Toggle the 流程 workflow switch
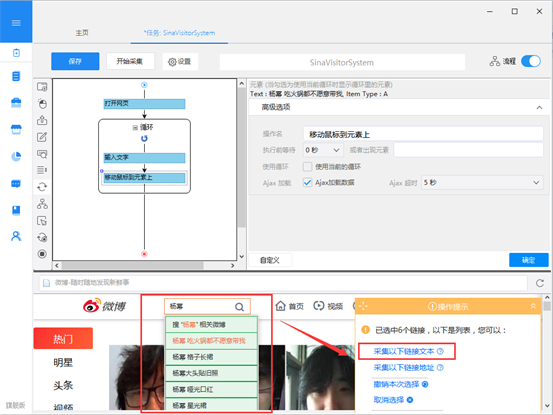553x415 pixels. click(x=530, y=61)
